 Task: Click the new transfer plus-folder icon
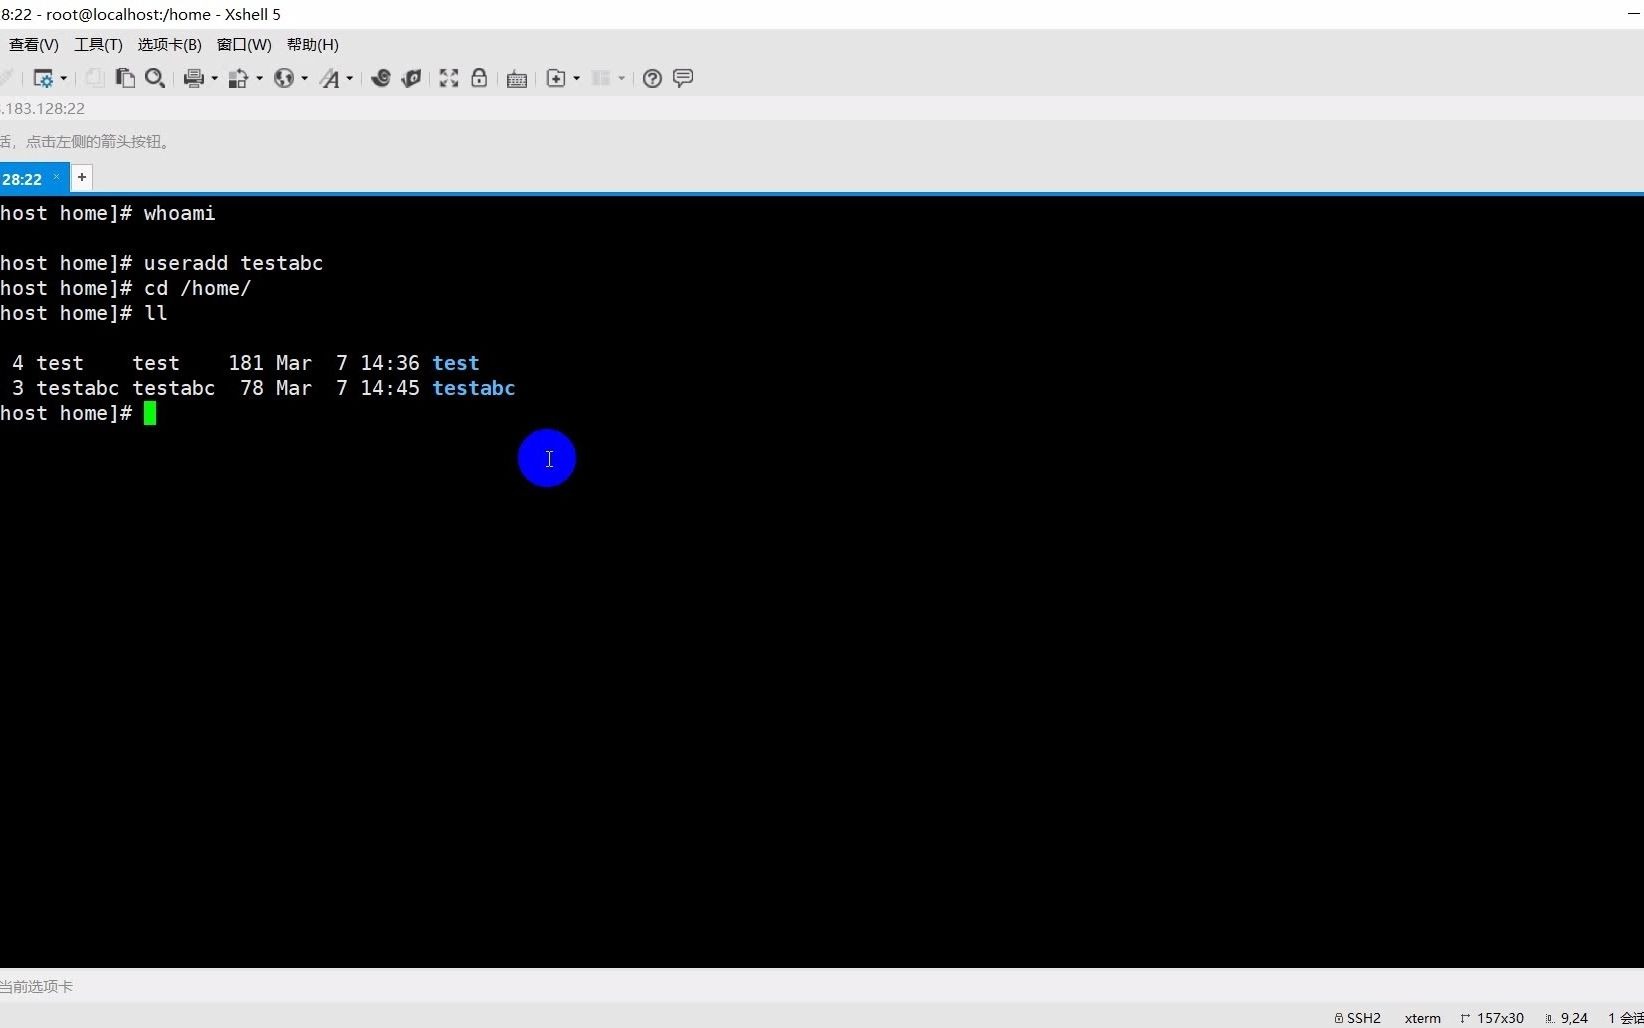pos(556,78)
